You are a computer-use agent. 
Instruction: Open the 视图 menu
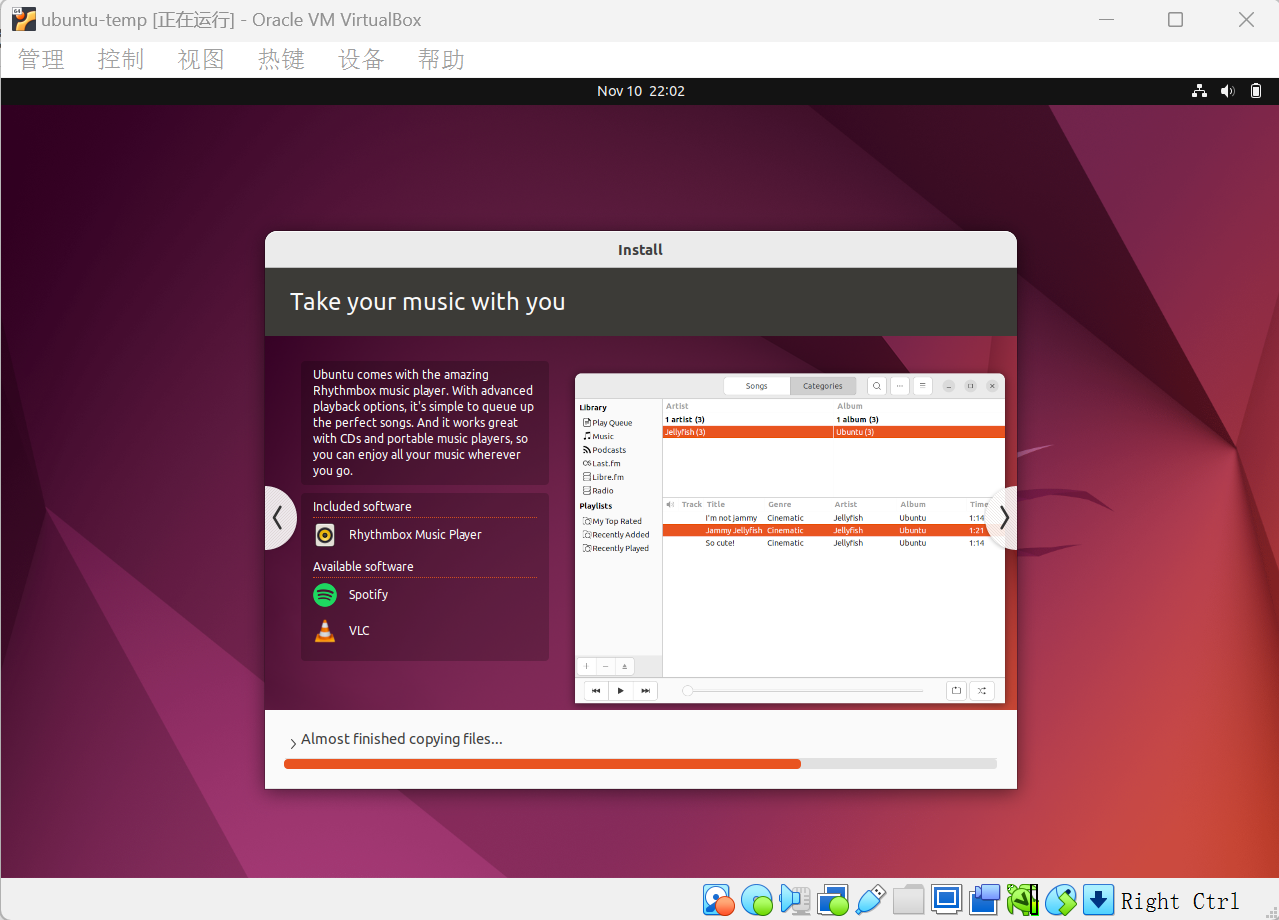point(201,60)
